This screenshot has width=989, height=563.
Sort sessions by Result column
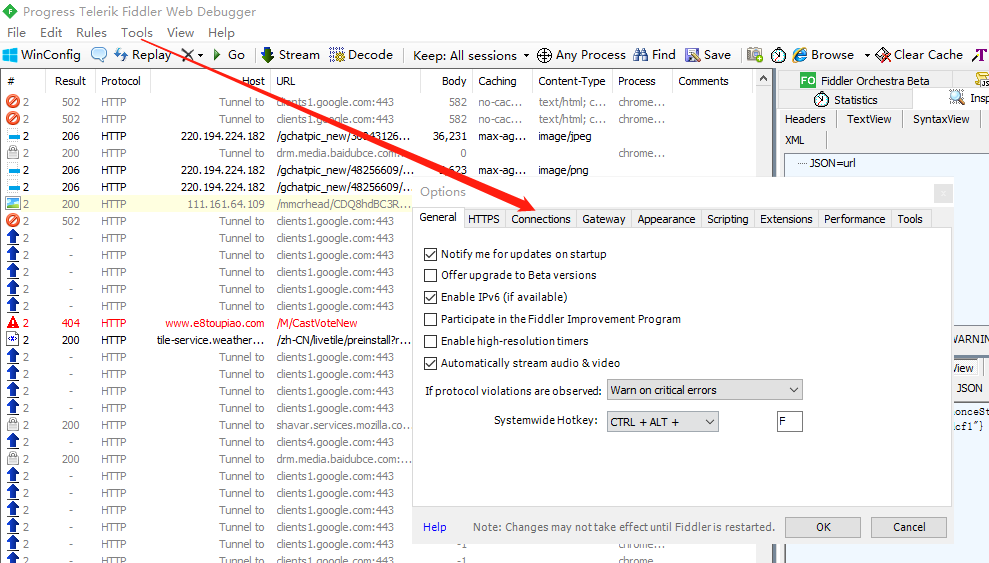click(70, 81)
